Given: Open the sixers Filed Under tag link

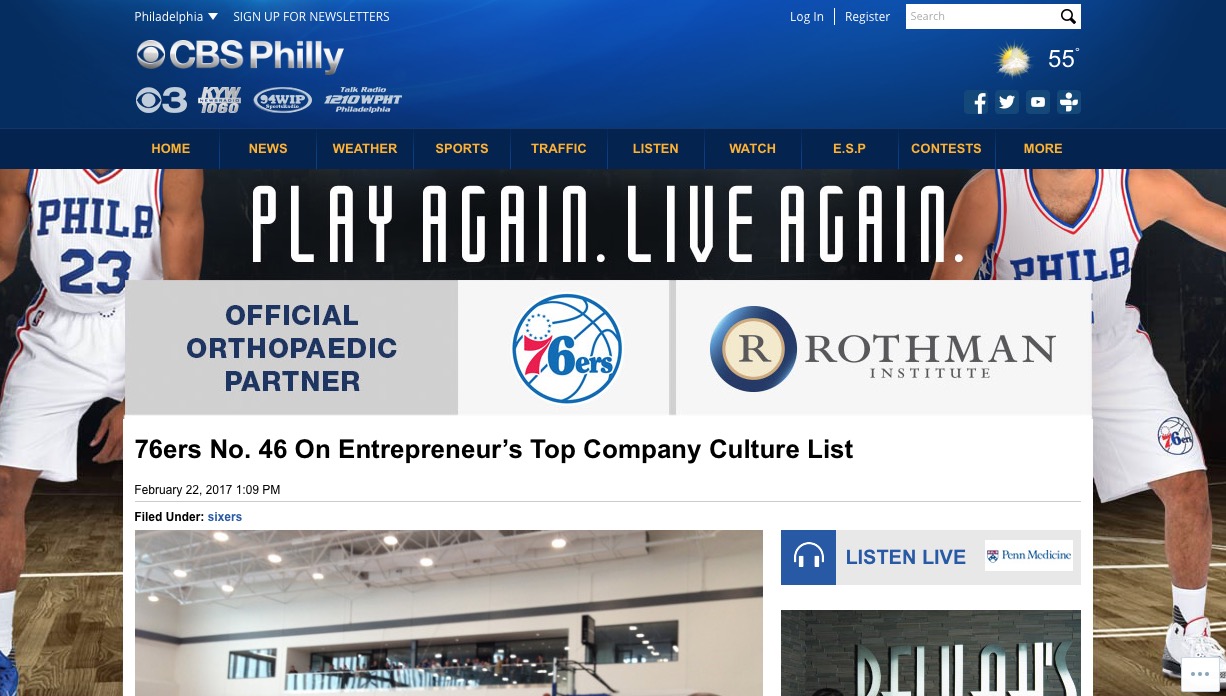Looking at the screenshot, I should point(225,517).
